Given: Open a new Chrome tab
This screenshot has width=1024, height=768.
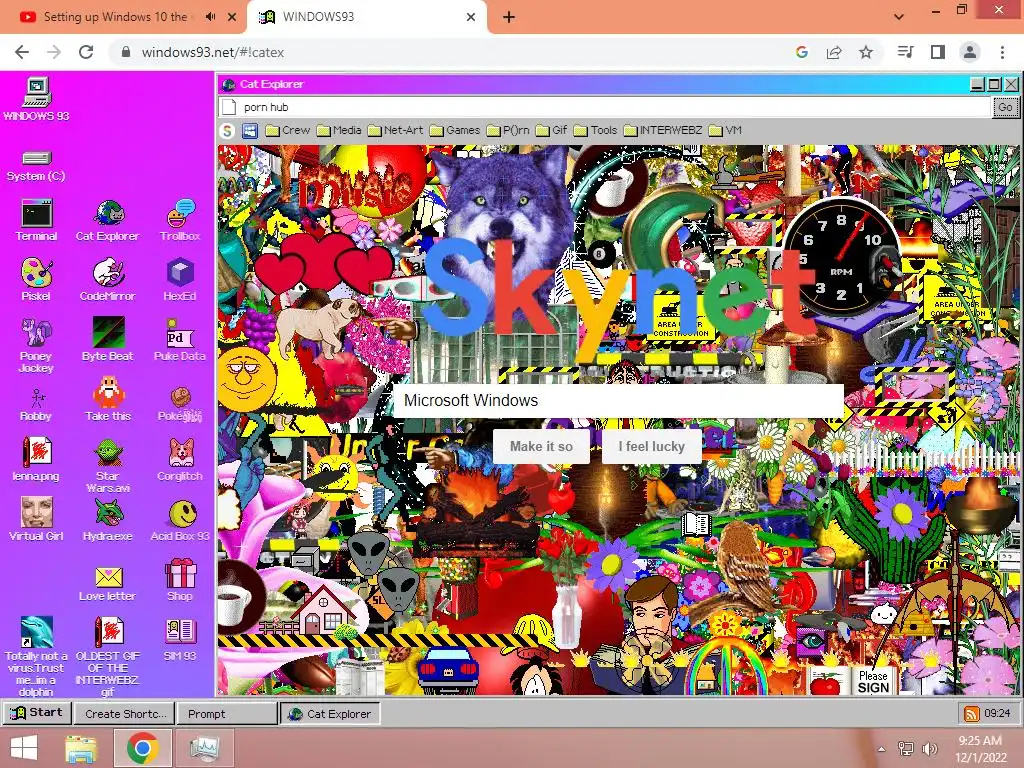Looking at the screenshot, I should pyautogui.click(x=509, y=17).
